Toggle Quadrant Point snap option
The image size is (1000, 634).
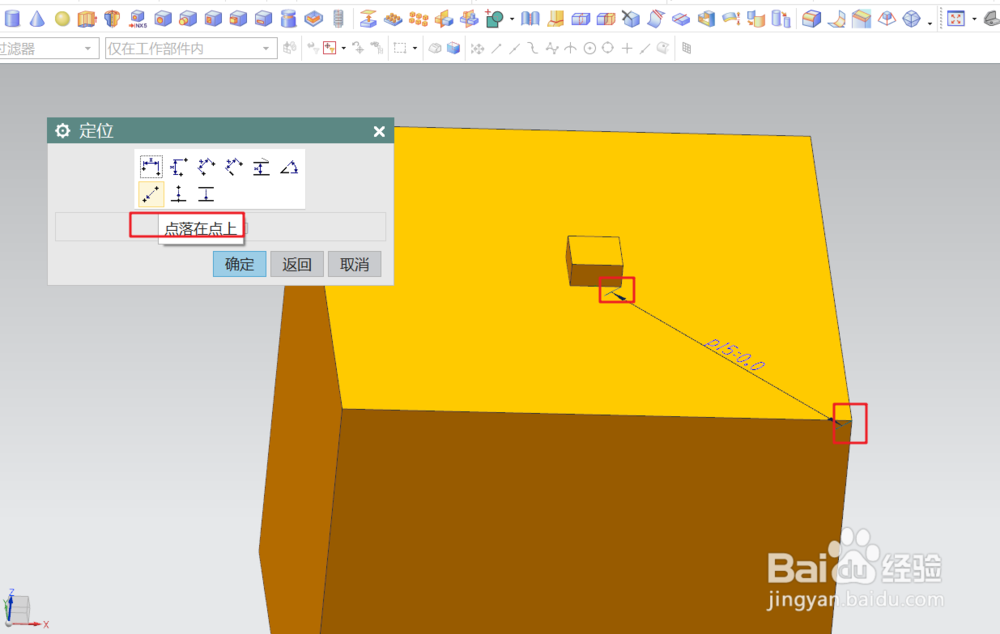point(608,48)
